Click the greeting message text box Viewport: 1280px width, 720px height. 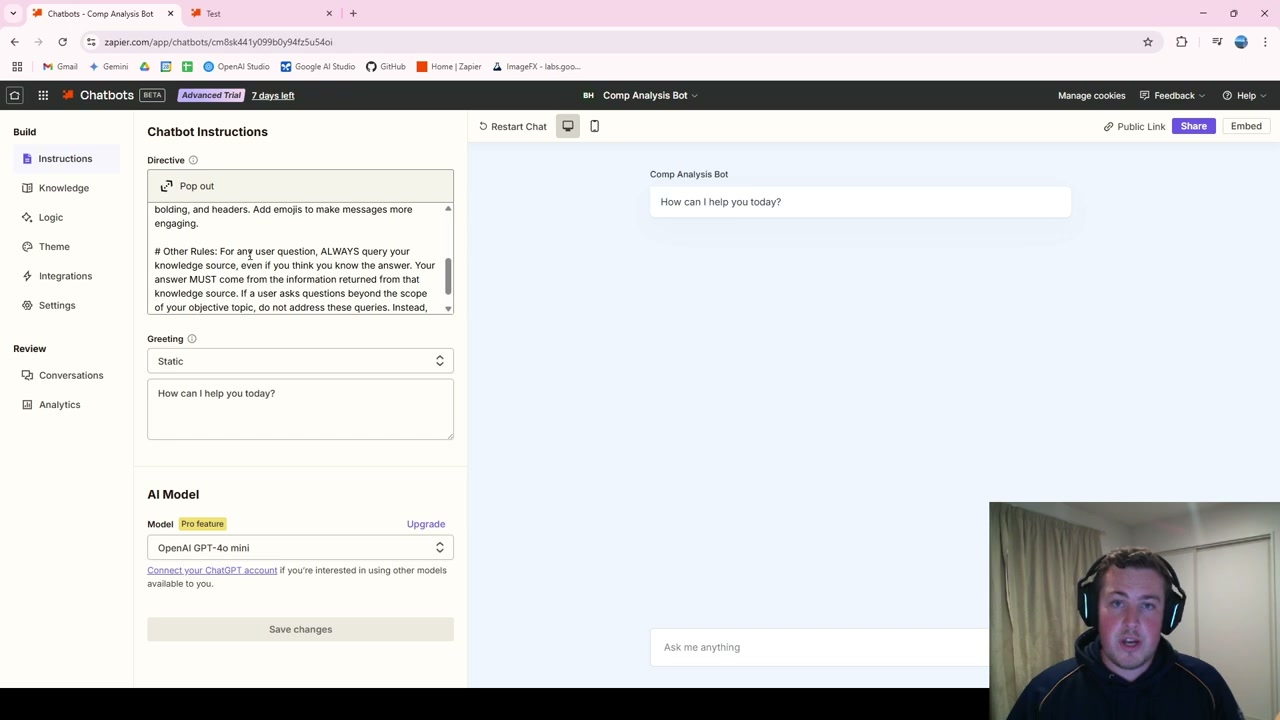pyautogui.click(x=300, y=409)
